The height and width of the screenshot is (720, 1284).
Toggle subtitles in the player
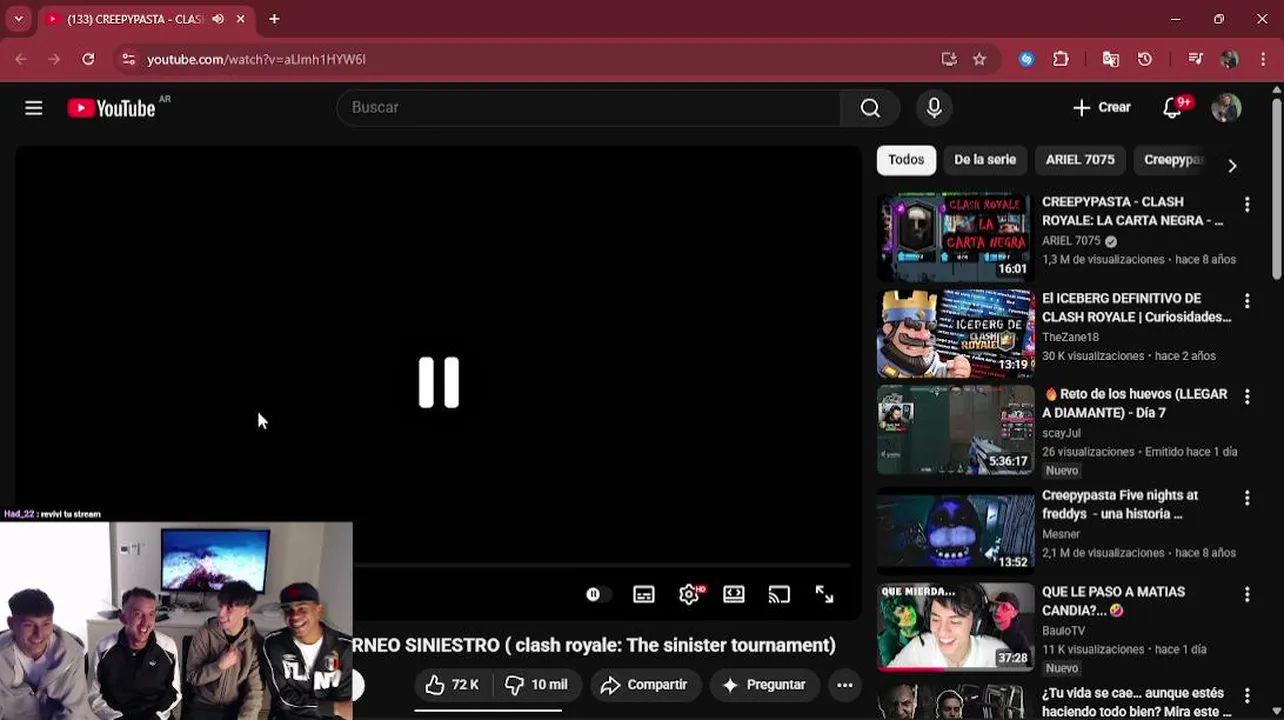[644, 594]
